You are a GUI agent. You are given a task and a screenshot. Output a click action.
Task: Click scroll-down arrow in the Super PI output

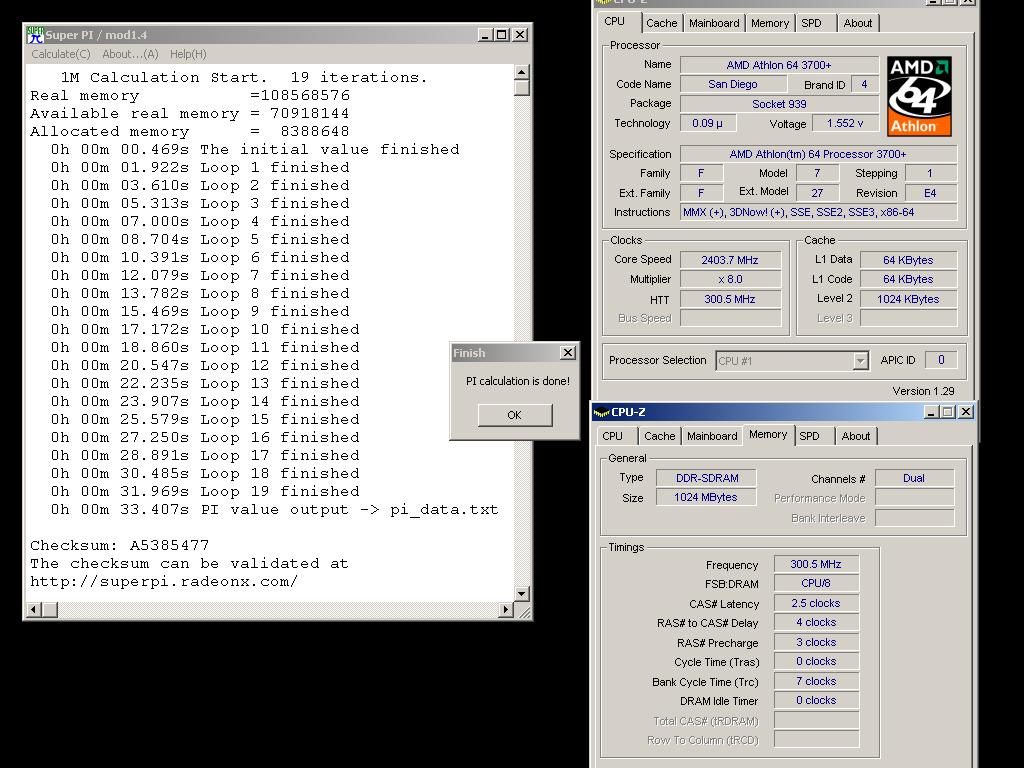[x=521, y=594]
